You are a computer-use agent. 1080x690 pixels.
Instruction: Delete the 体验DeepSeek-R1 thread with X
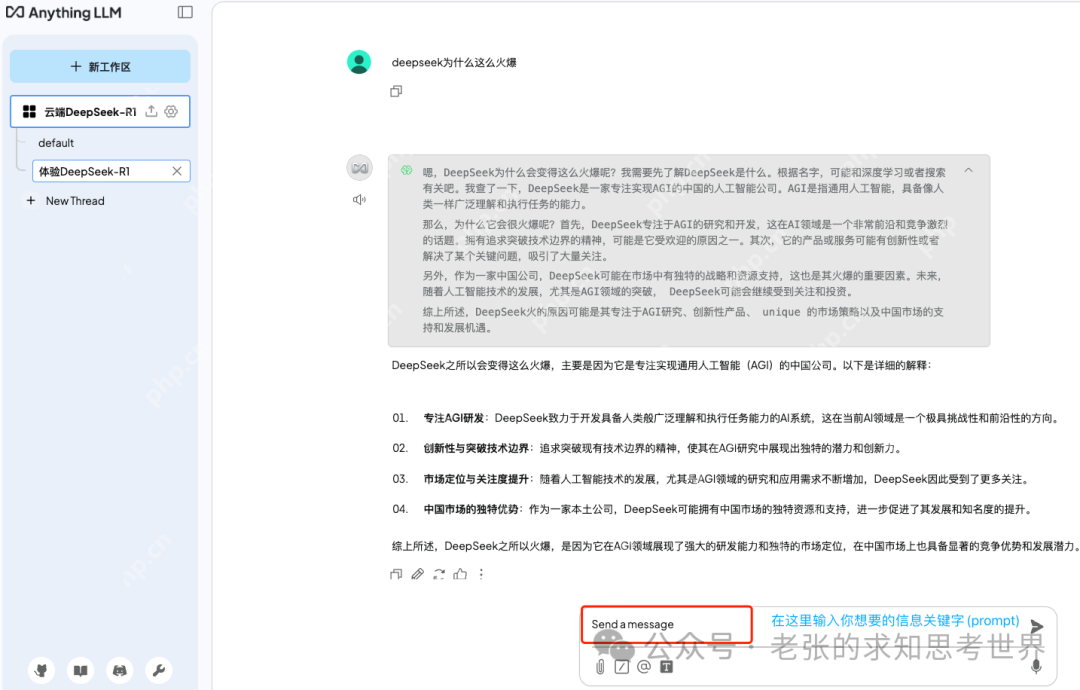point(177,171)
